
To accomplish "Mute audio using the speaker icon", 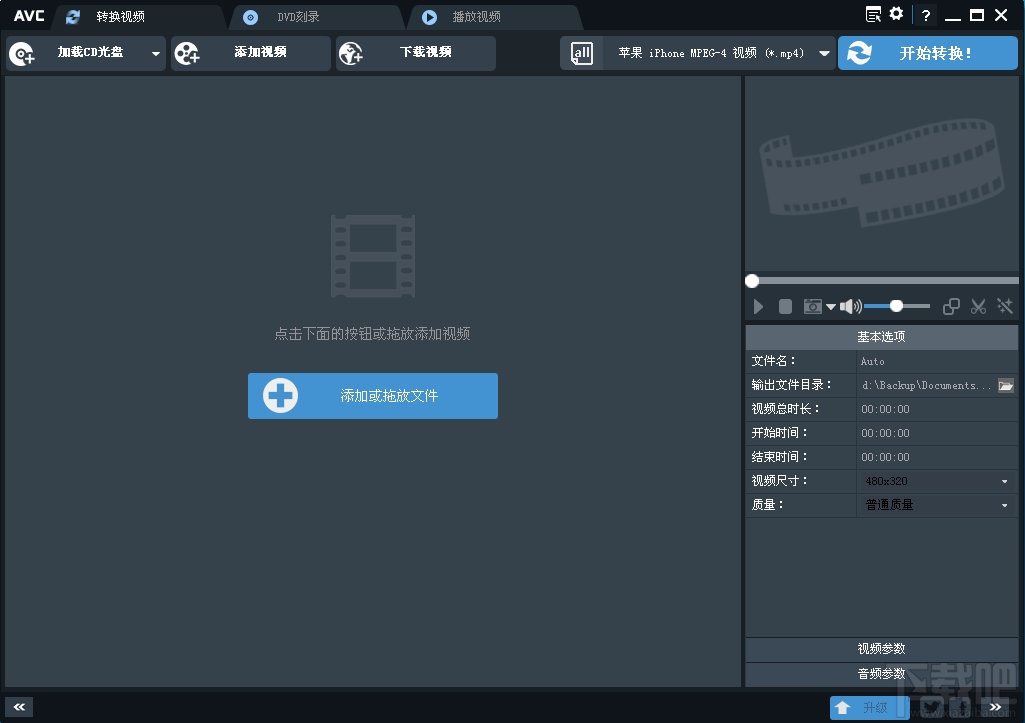I will 848,306.
